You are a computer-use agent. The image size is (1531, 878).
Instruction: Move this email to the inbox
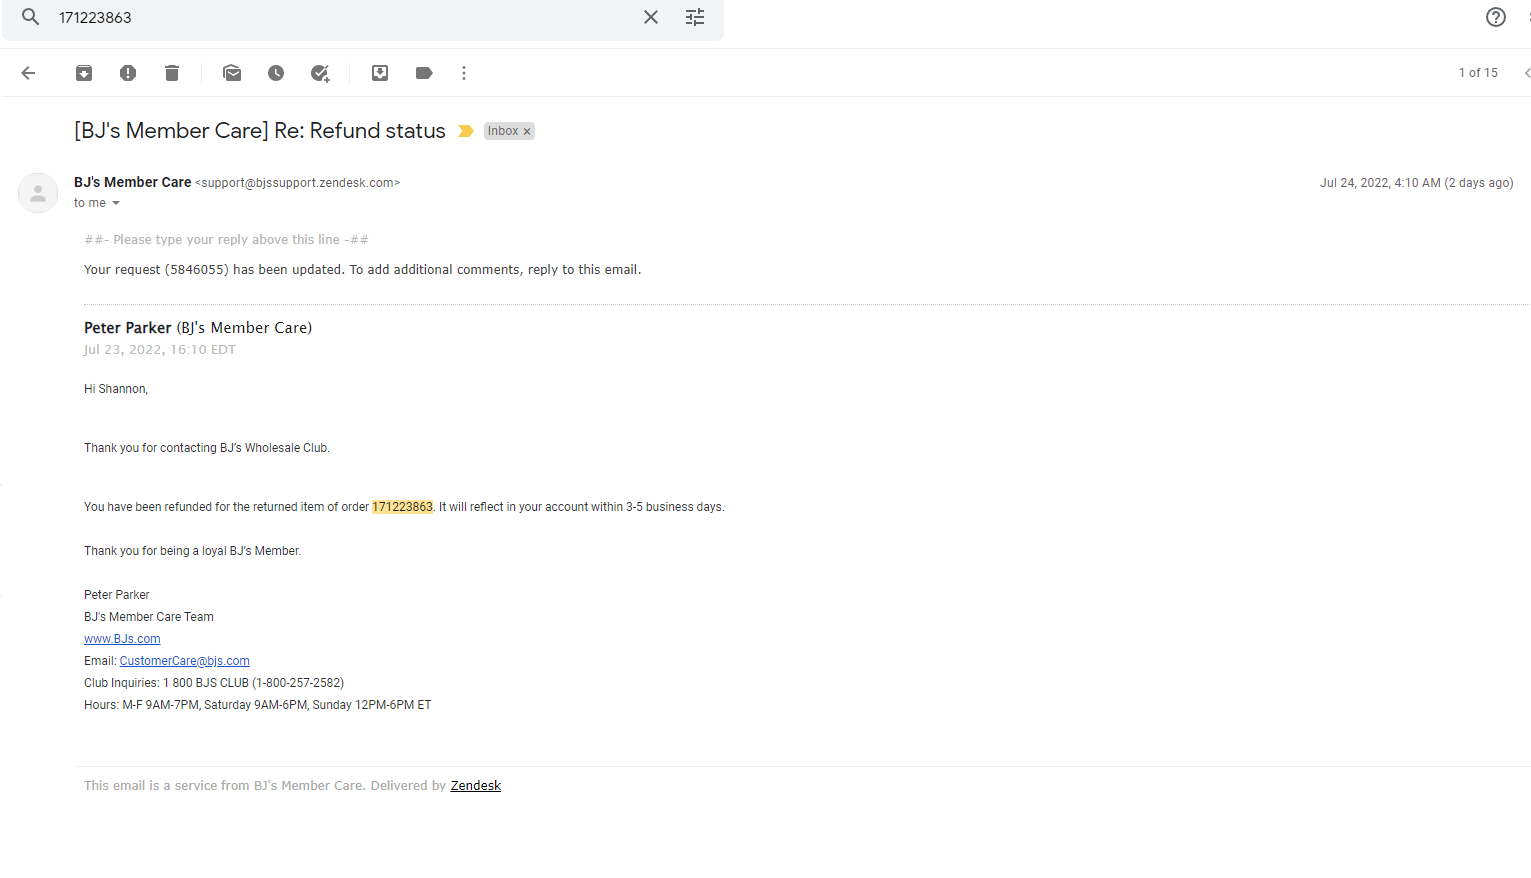click(x=380, y=73)
